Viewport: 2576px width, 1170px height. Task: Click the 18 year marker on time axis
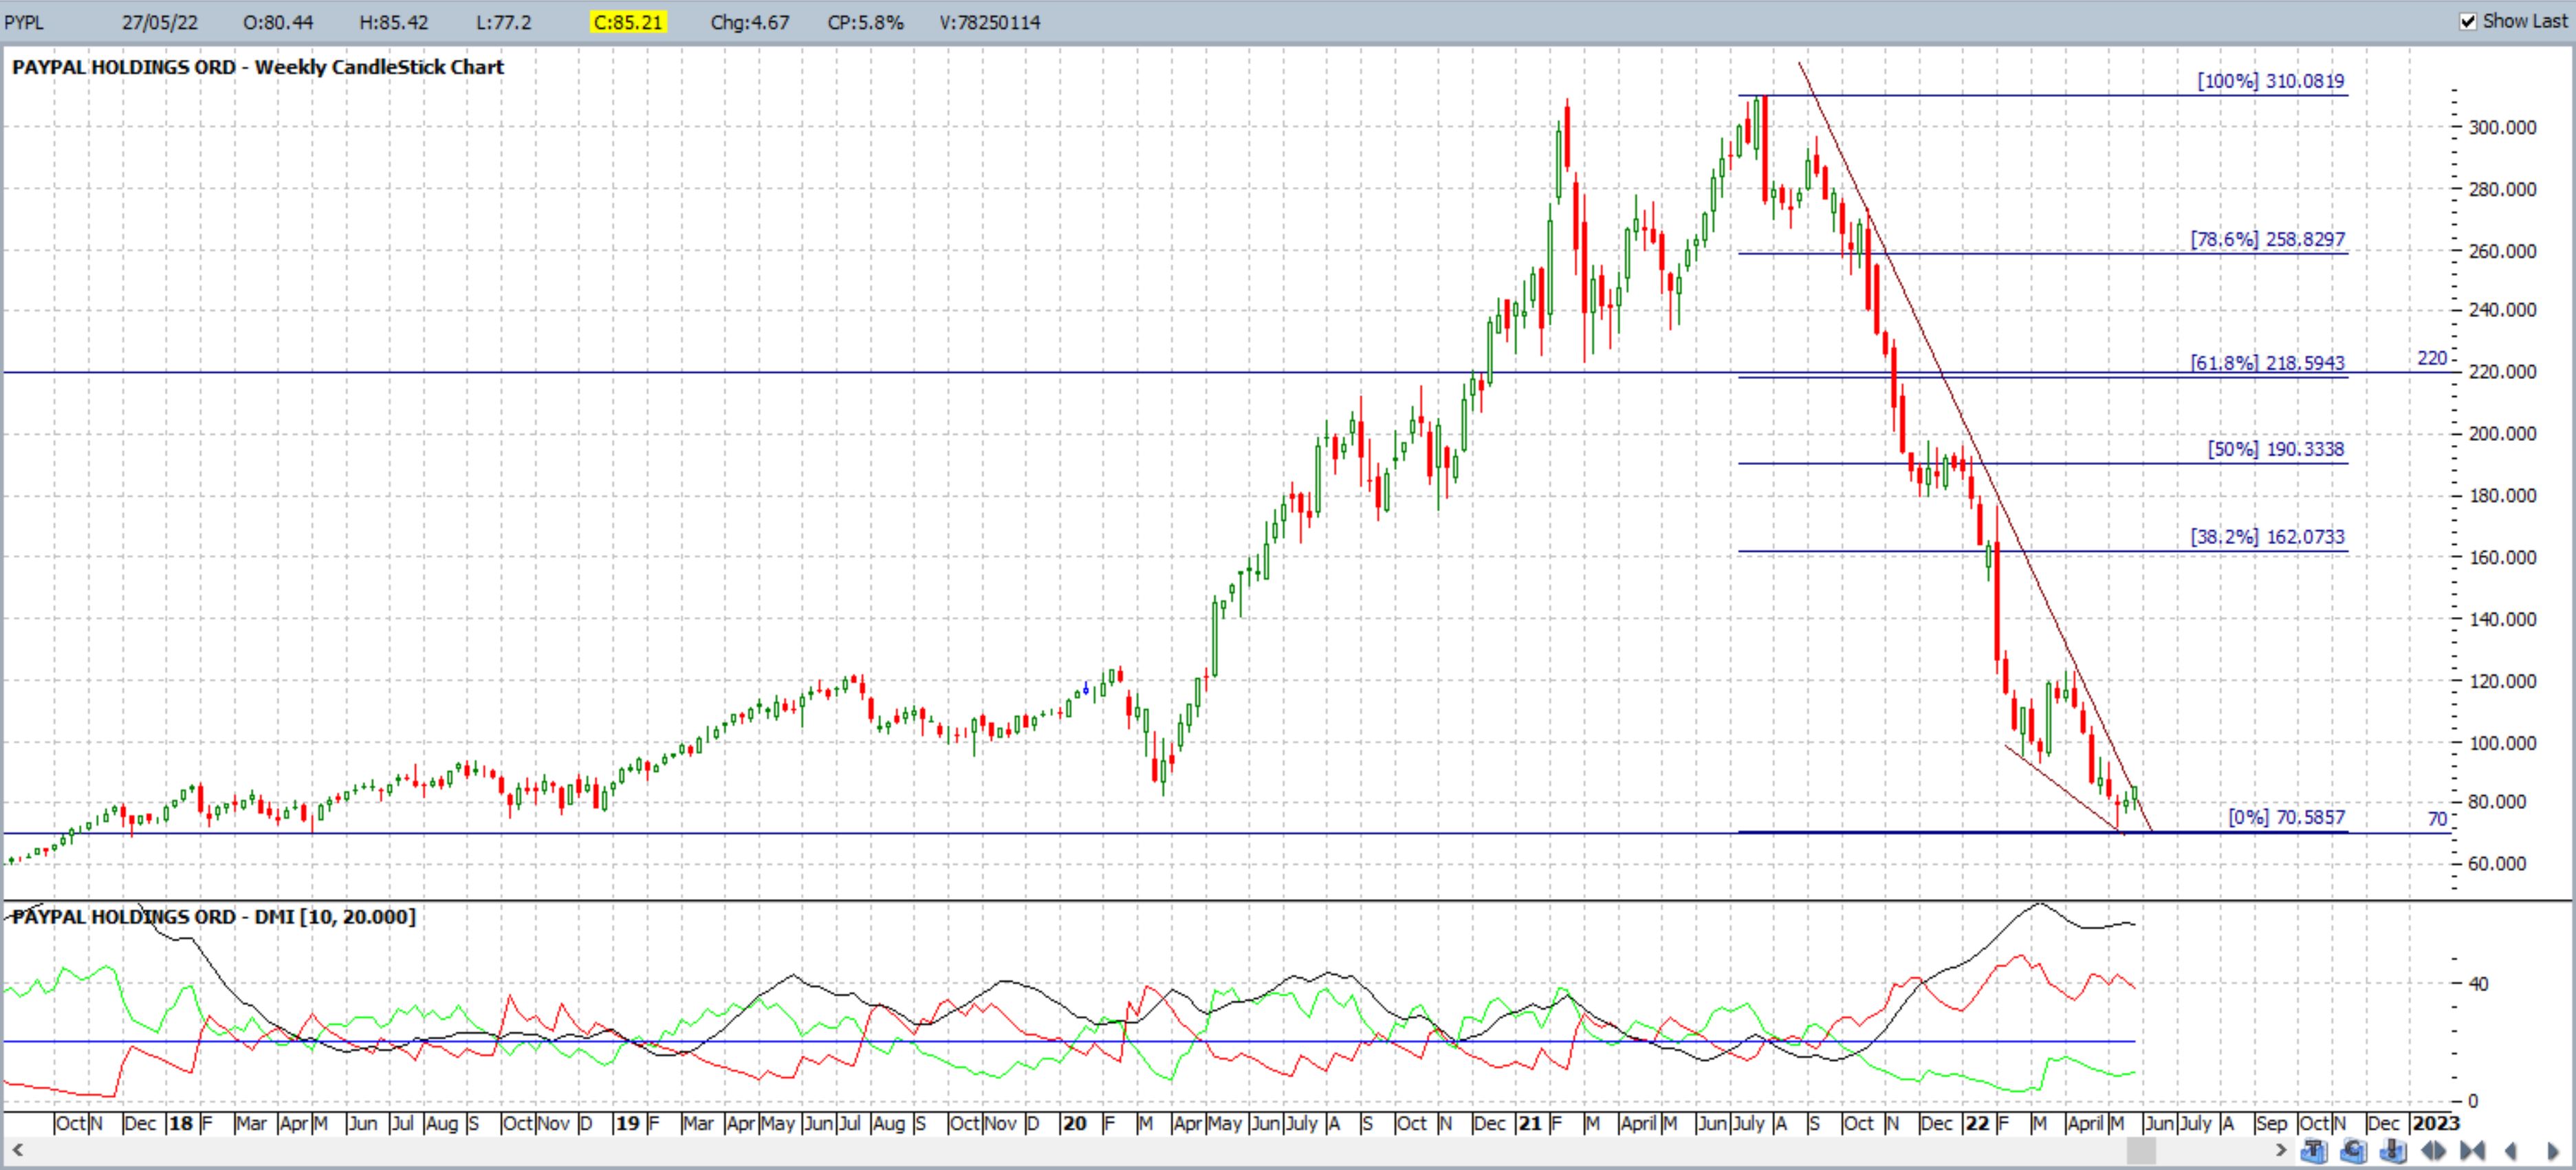180,1123
